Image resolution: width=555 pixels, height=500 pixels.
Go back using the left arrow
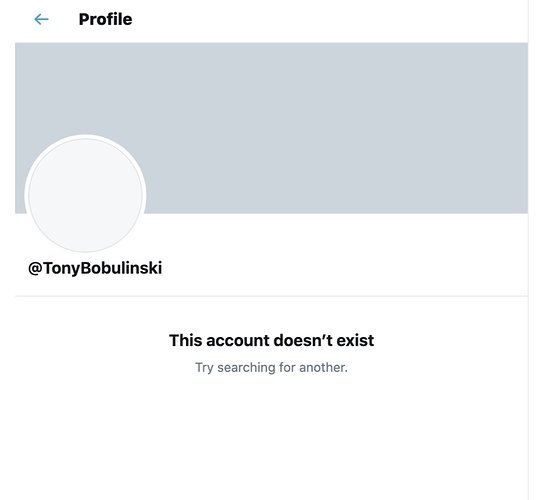pyautogui.click(x=41, y=19)
